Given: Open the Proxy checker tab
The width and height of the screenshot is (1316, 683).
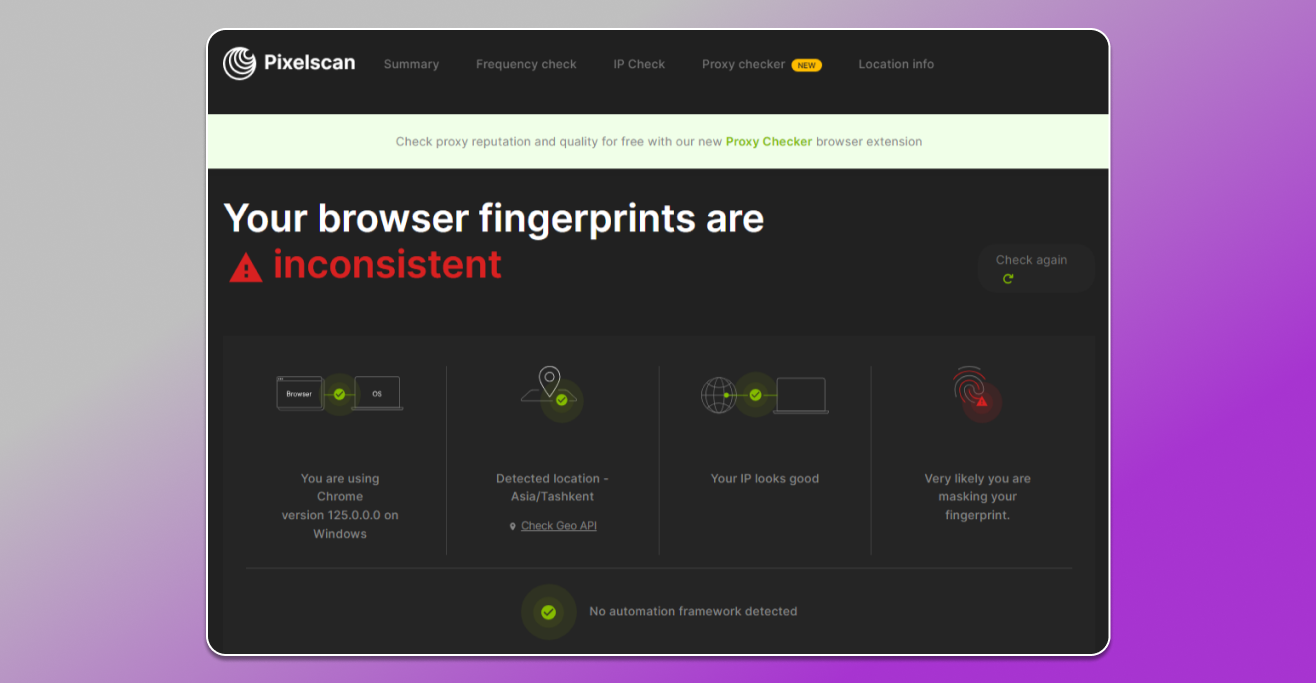Looking at the screenshot, I should 743,64.
